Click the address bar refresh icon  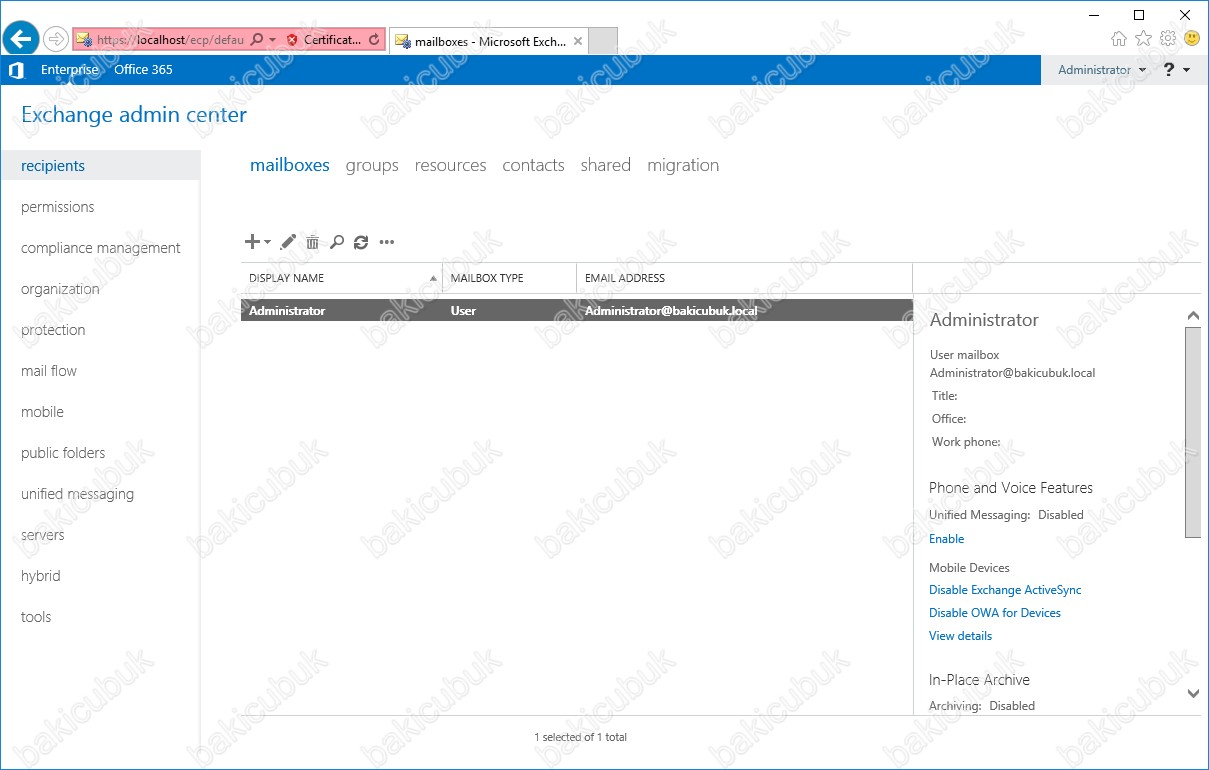374,40
